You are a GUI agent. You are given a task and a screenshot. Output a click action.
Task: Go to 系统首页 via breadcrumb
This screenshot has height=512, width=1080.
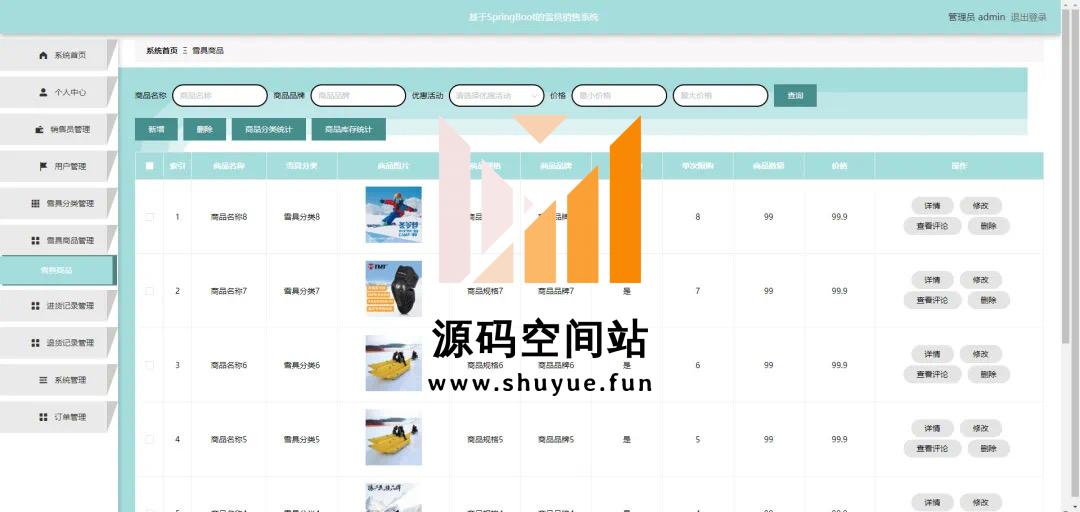(x=162, y=51)
